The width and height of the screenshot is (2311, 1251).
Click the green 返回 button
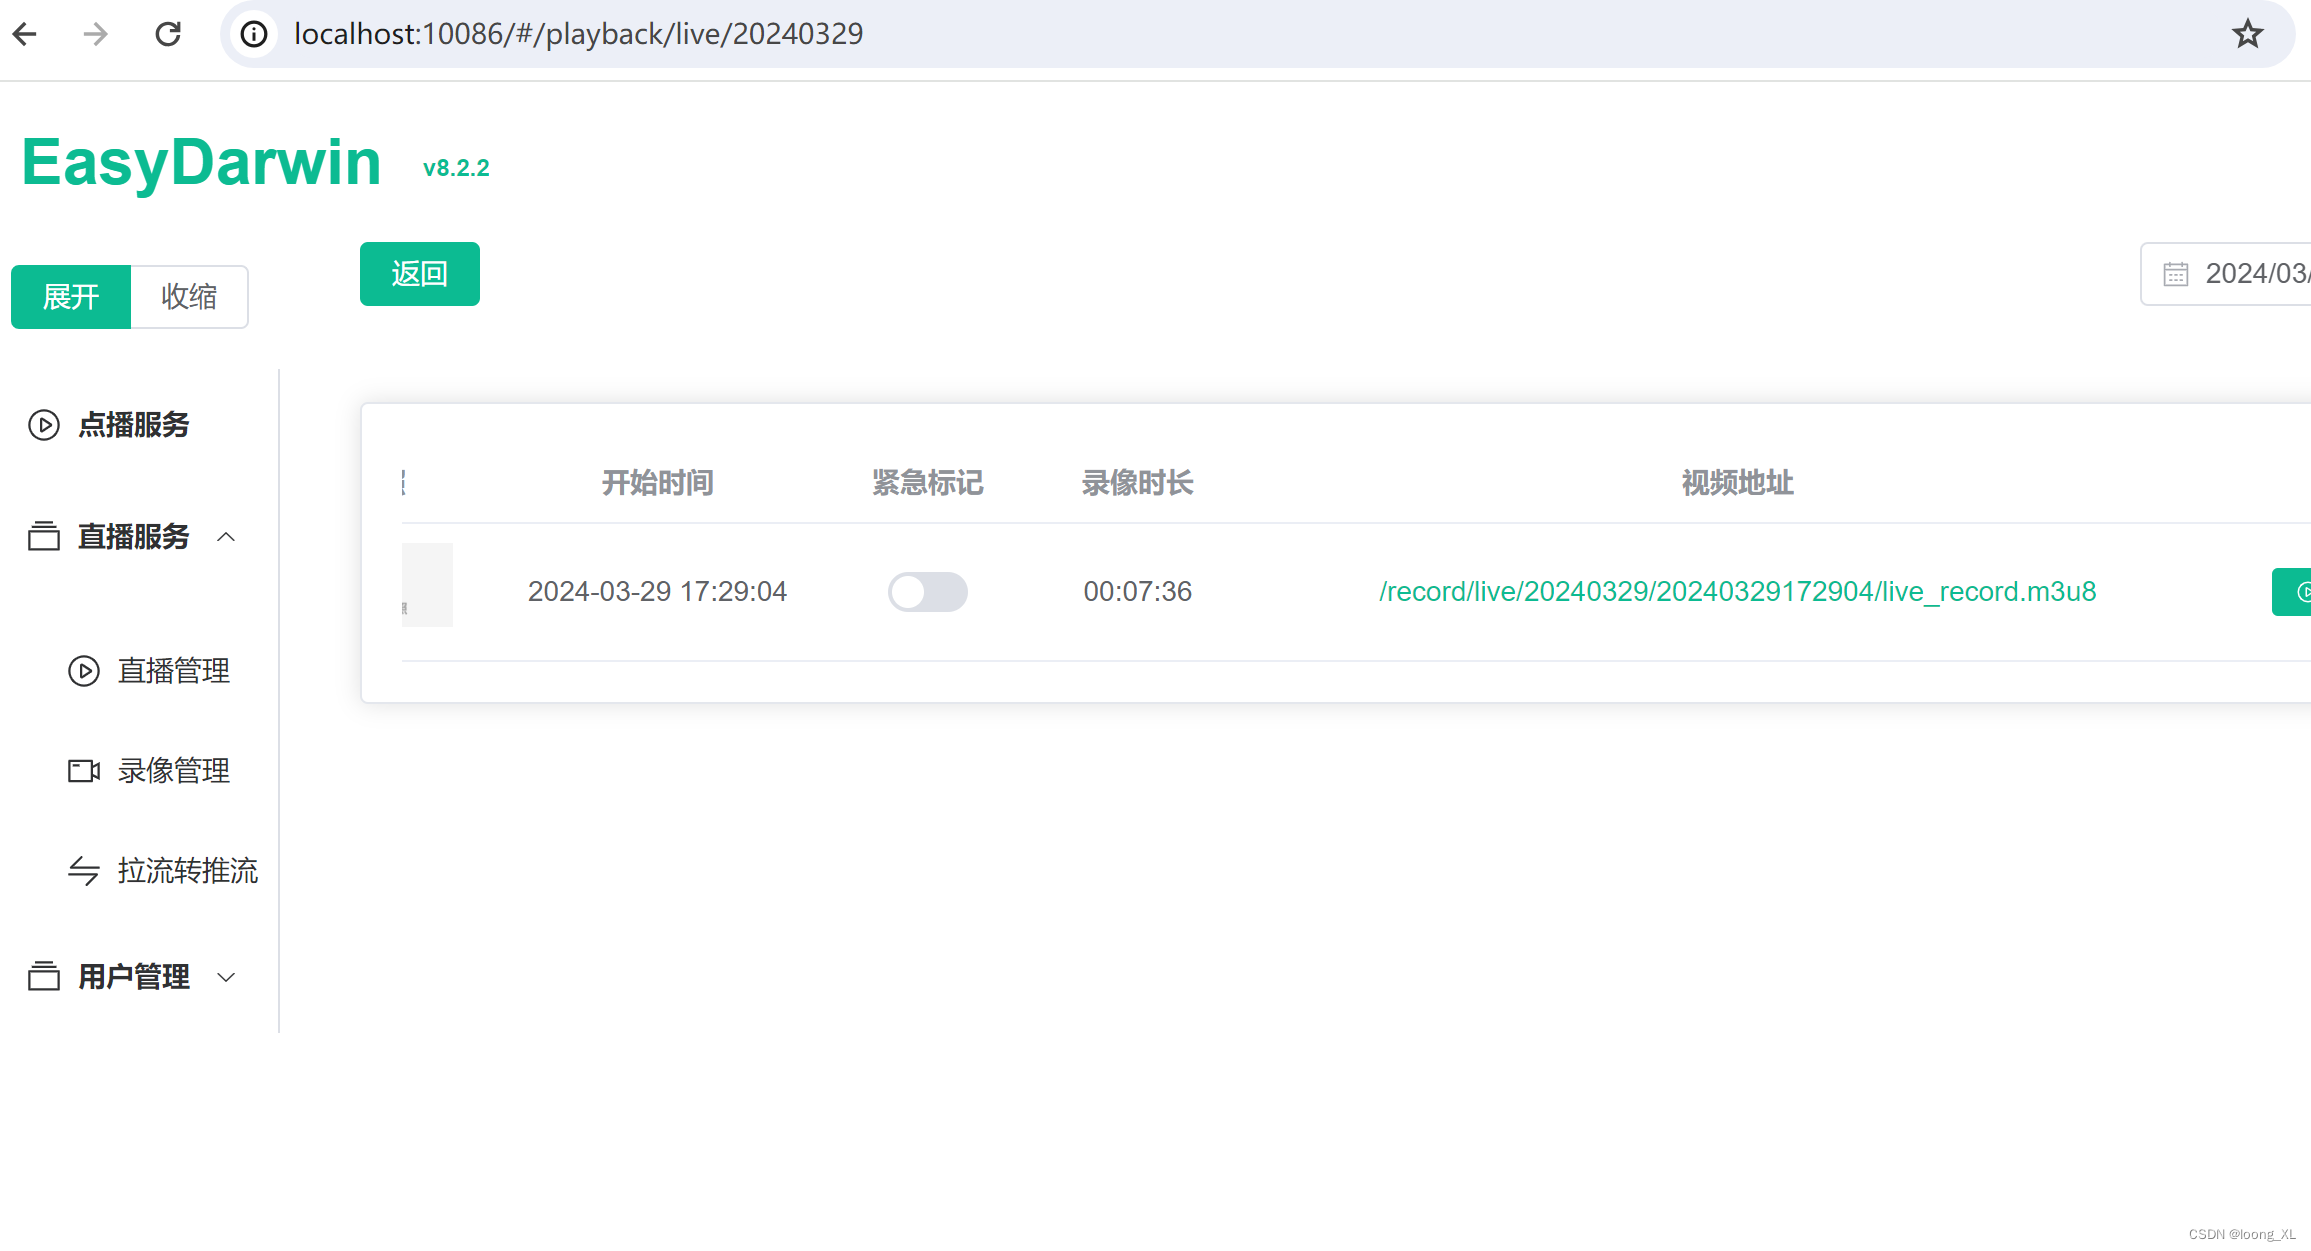419,273
